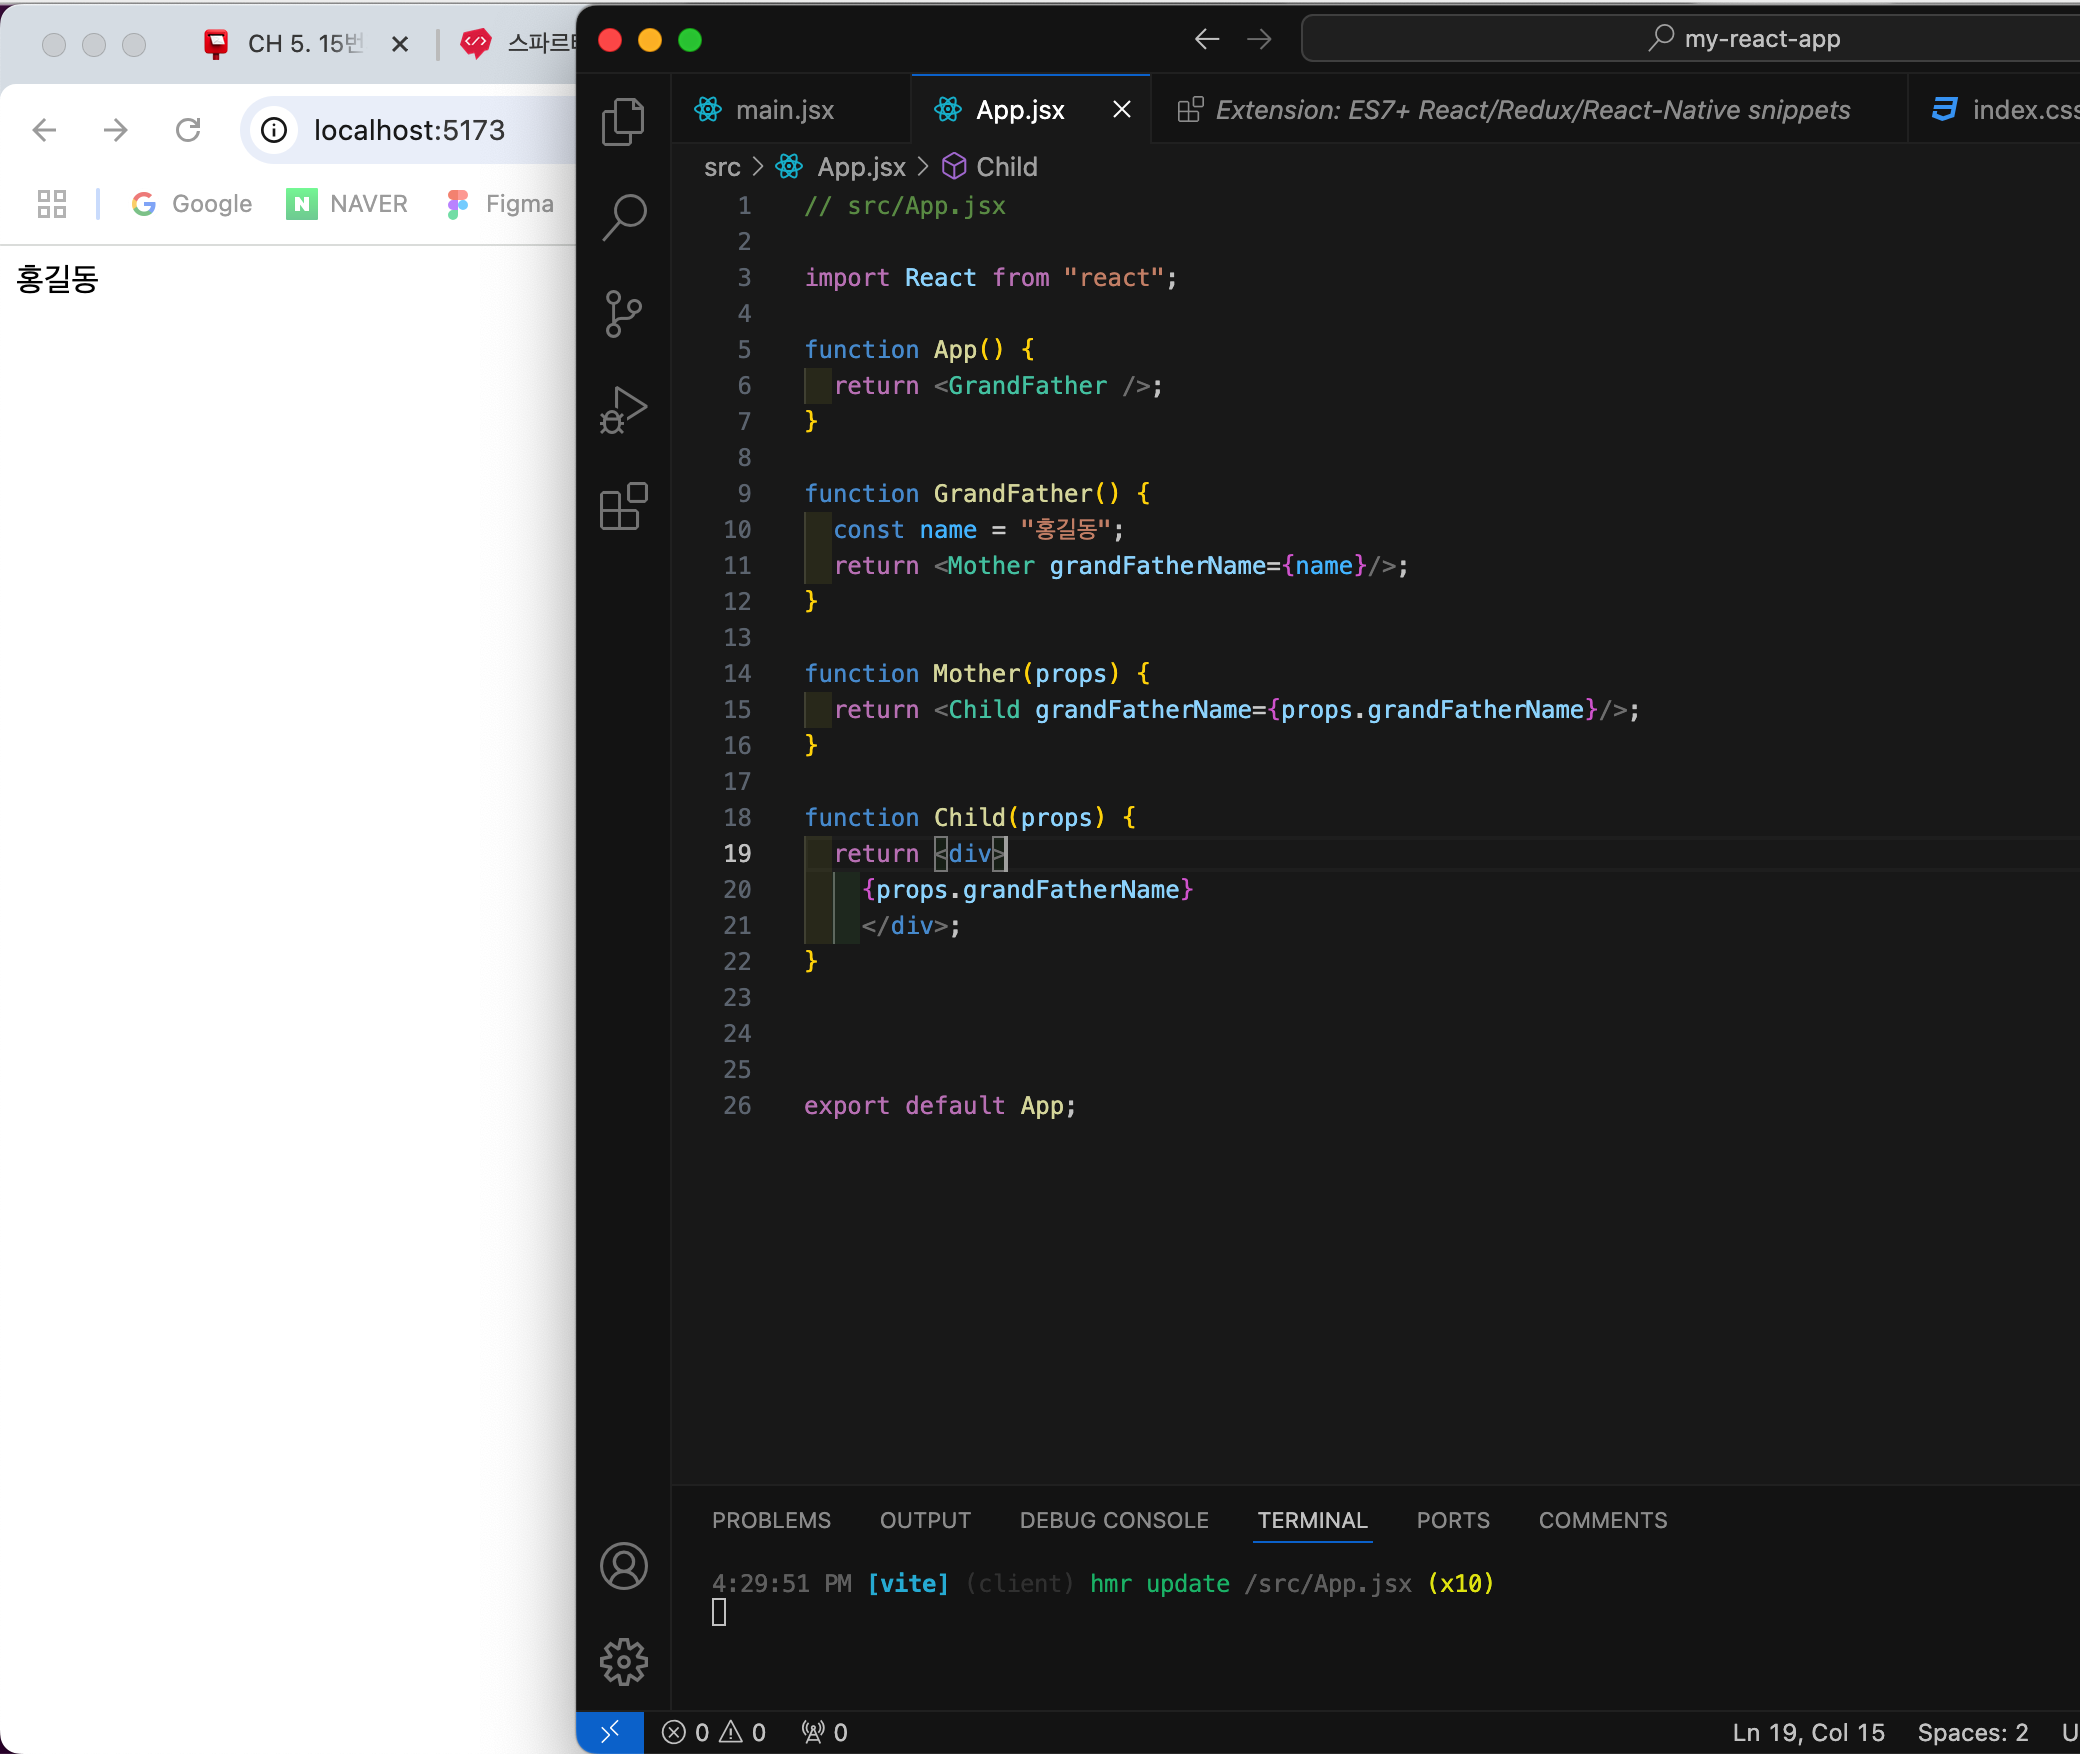Viewport: 2080px width, 1754px height.
Task: Open the Search view icon
Action: (624, 217)
